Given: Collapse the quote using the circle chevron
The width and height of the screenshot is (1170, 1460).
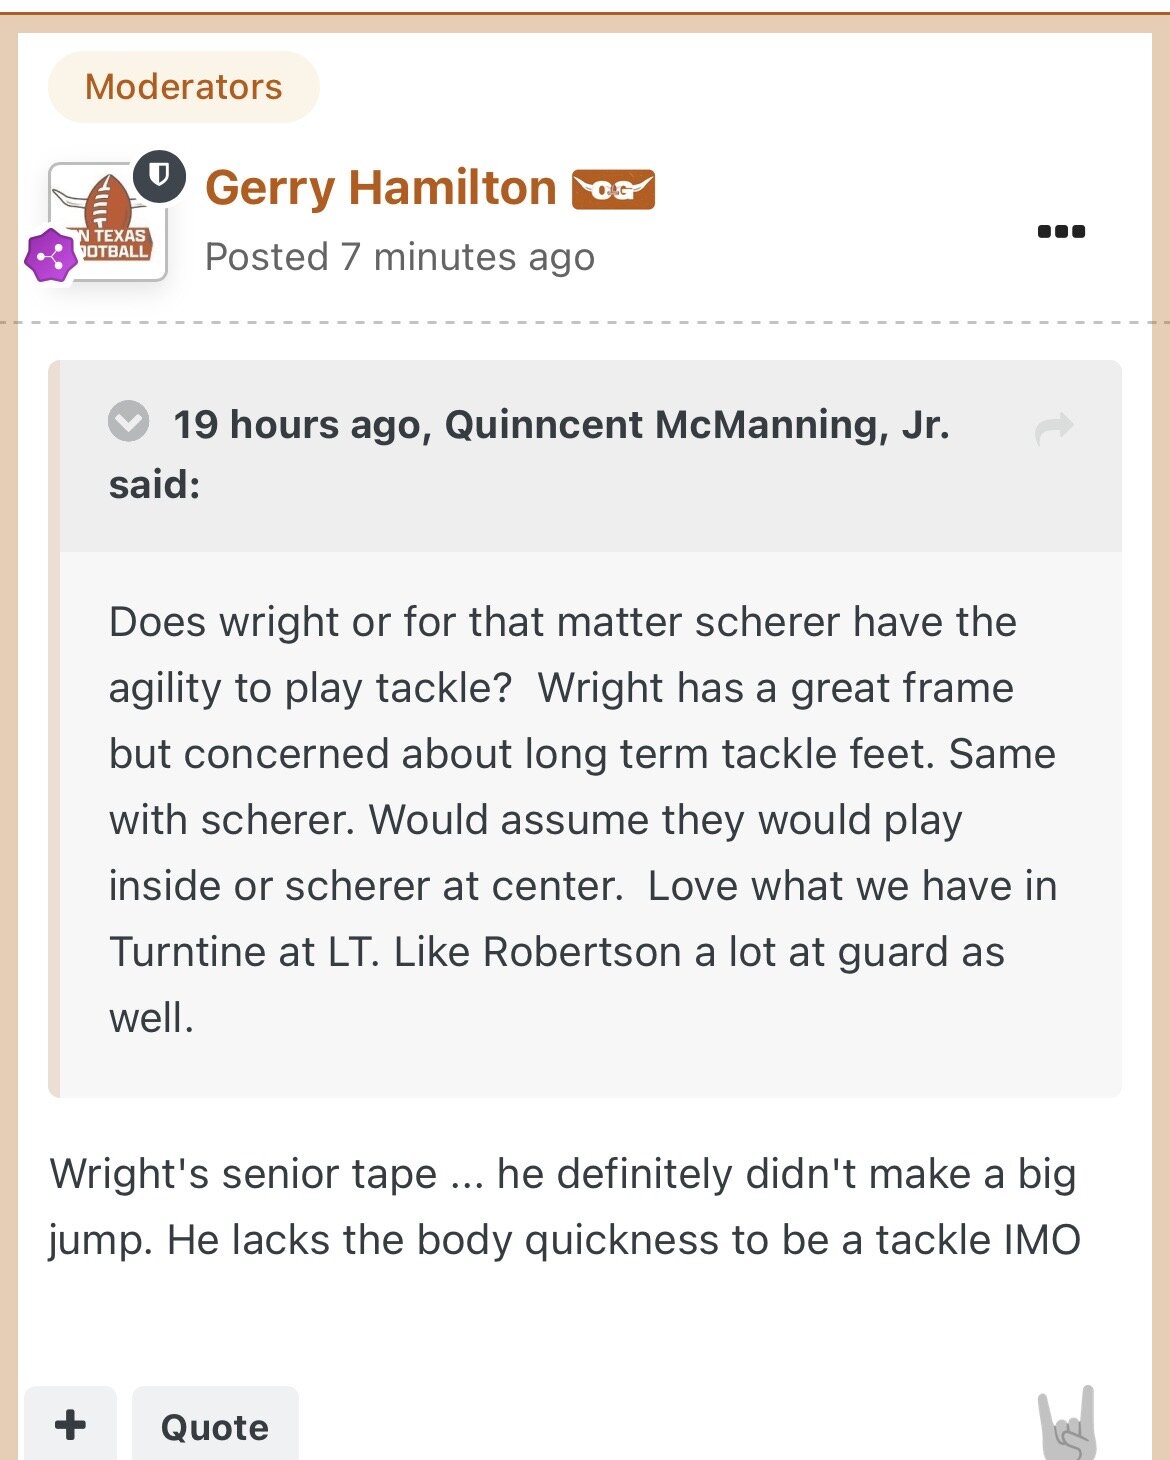Looking at the screenshot, I should (129, 421).
